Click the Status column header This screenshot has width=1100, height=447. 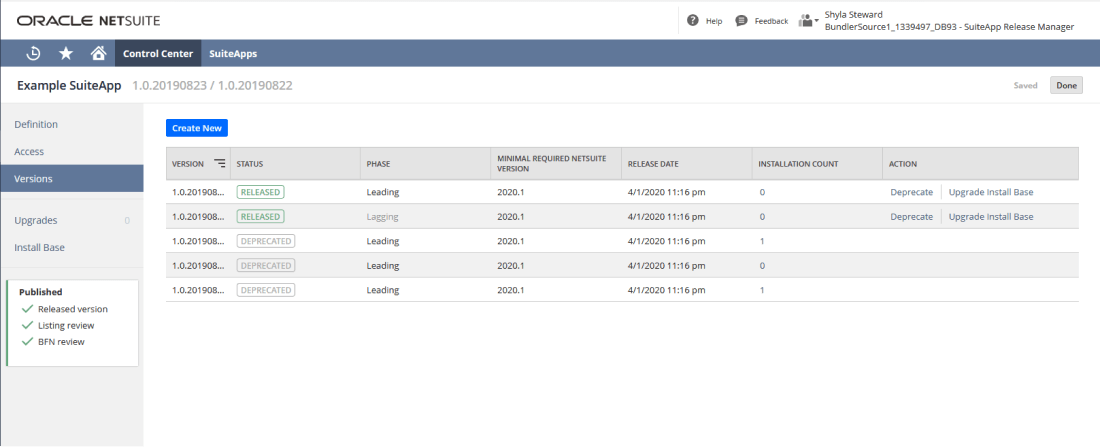(x=251, y=163)
